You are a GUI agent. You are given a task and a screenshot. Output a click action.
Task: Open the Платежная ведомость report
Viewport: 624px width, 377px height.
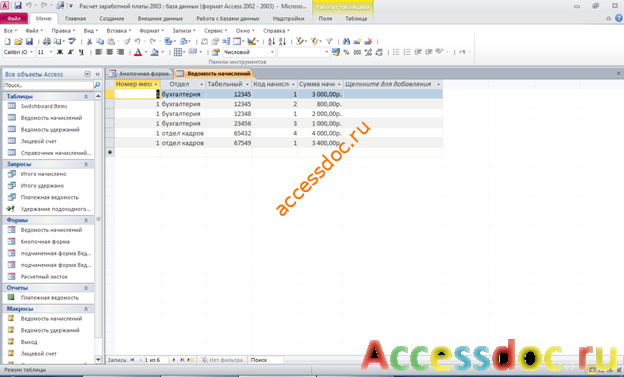click(49, 298)
